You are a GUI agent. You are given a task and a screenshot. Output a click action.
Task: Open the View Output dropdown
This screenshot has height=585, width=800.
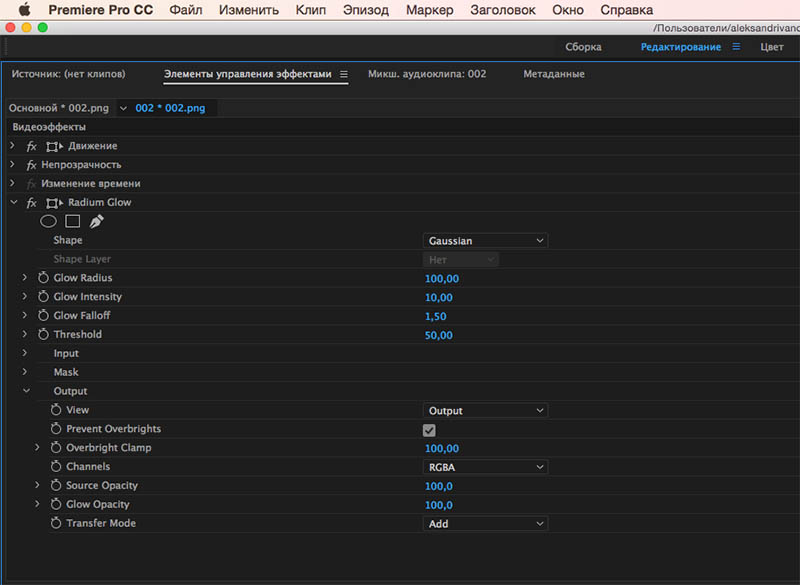[x=485, y=411]
